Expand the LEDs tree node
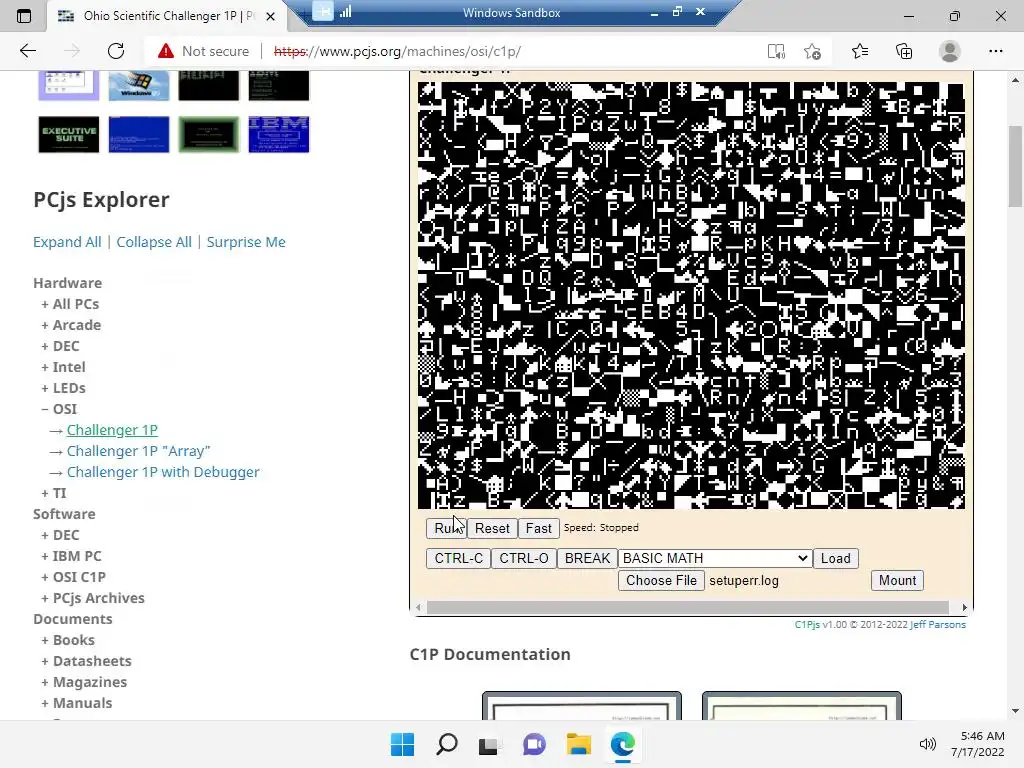The image size is (1024, 768). pos(63,388)
